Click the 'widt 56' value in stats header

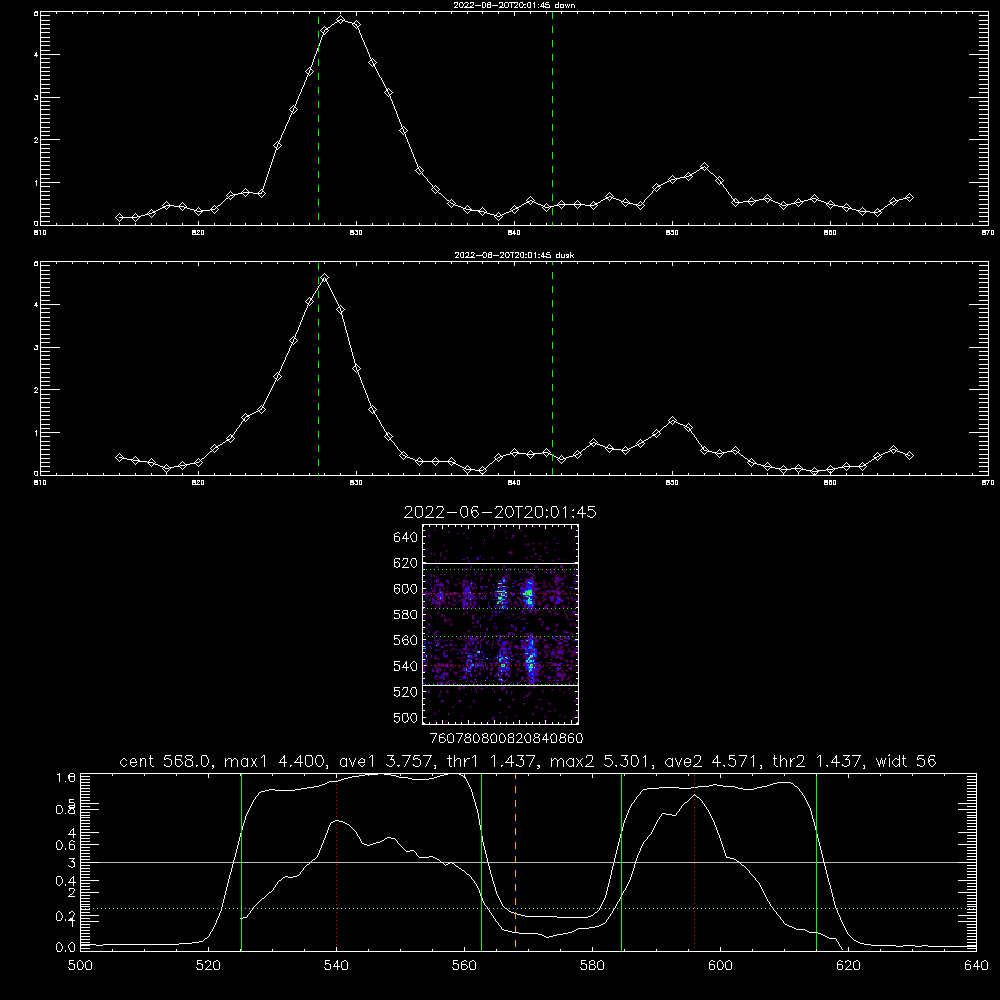906,761
